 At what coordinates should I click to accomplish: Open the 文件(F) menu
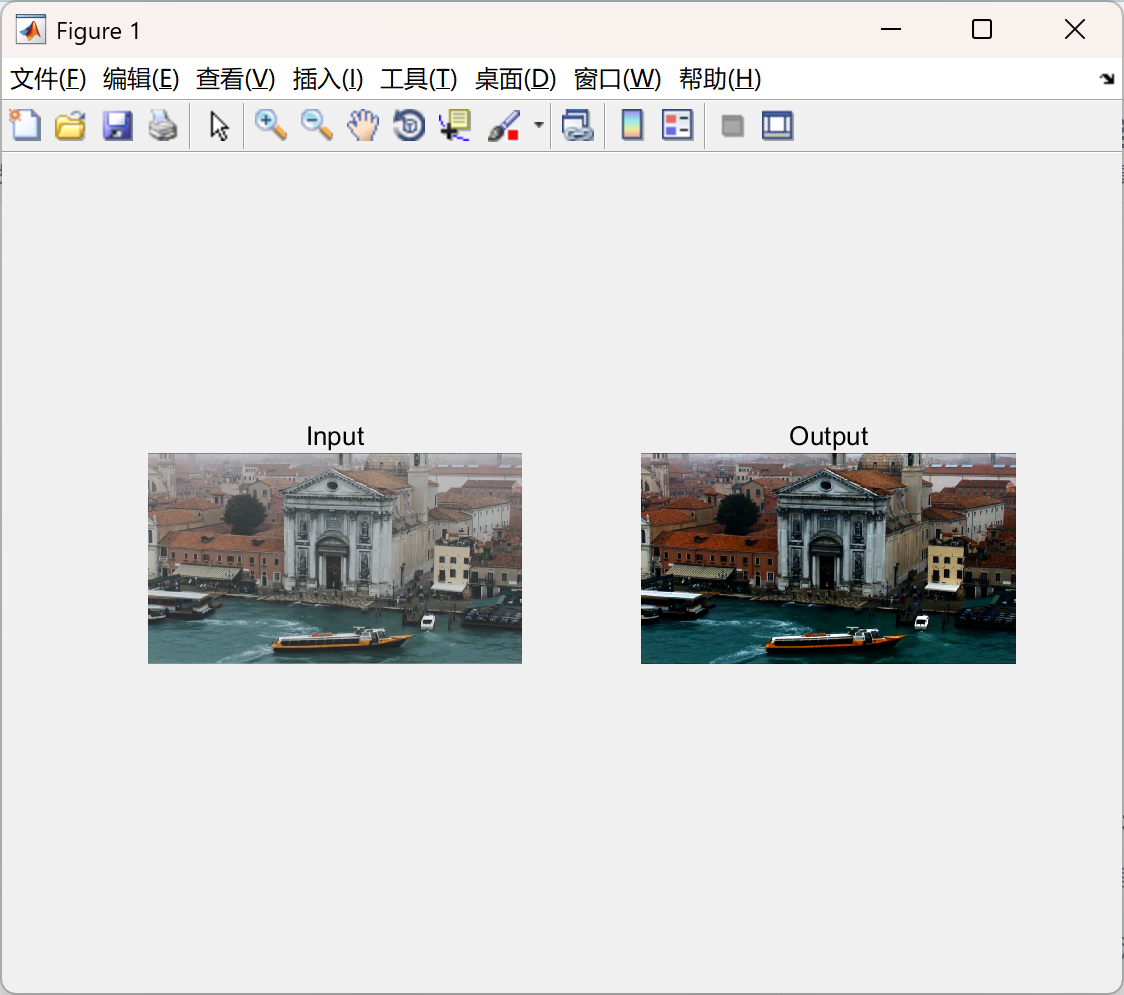click(48, 79)
